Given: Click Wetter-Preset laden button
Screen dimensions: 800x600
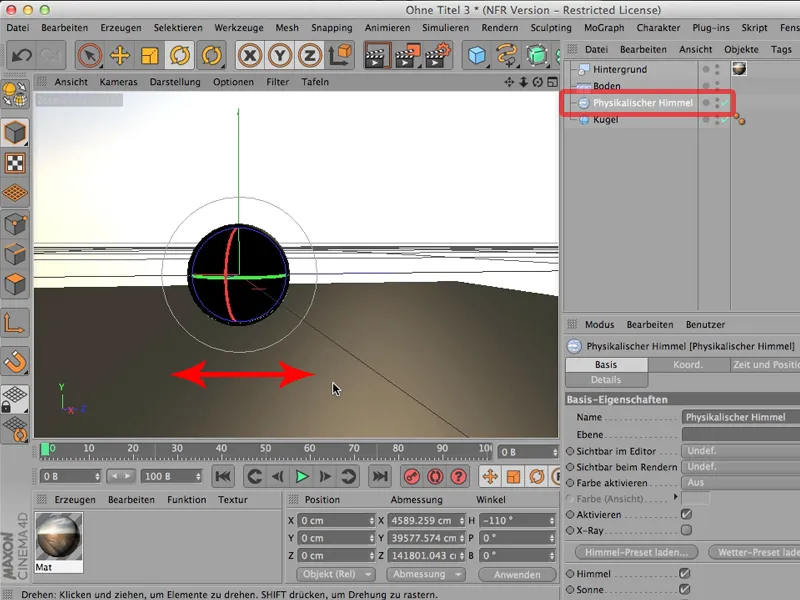Looking at the screenshot, I should 755,552.
